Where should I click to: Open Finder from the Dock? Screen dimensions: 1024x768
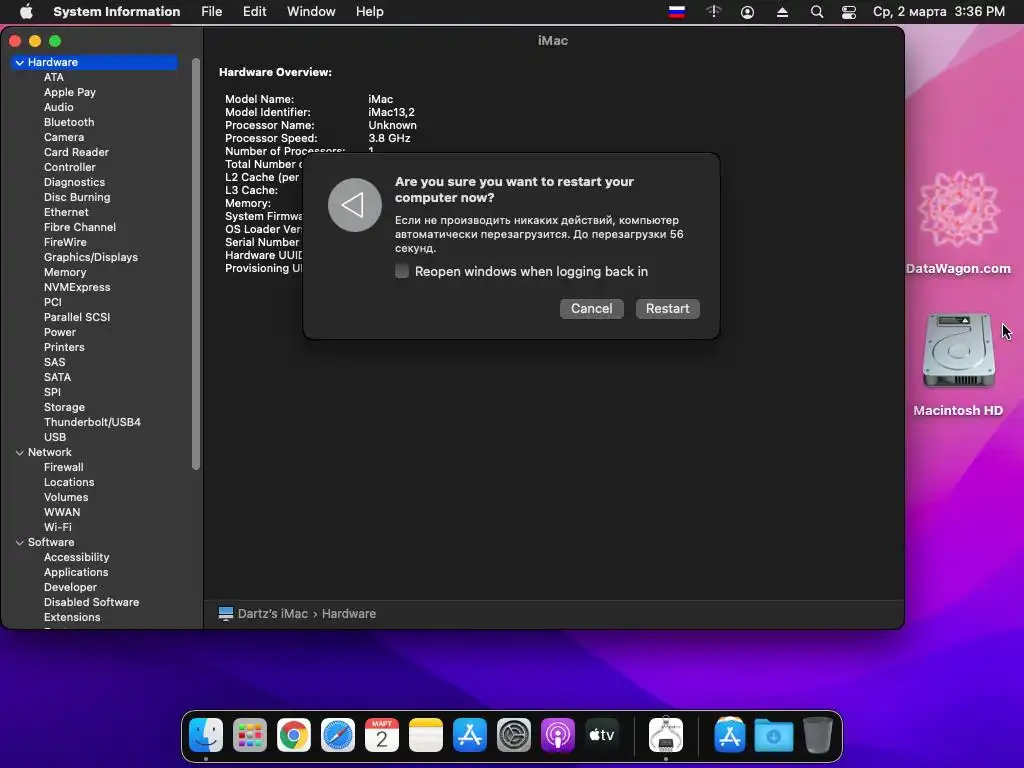206,735
